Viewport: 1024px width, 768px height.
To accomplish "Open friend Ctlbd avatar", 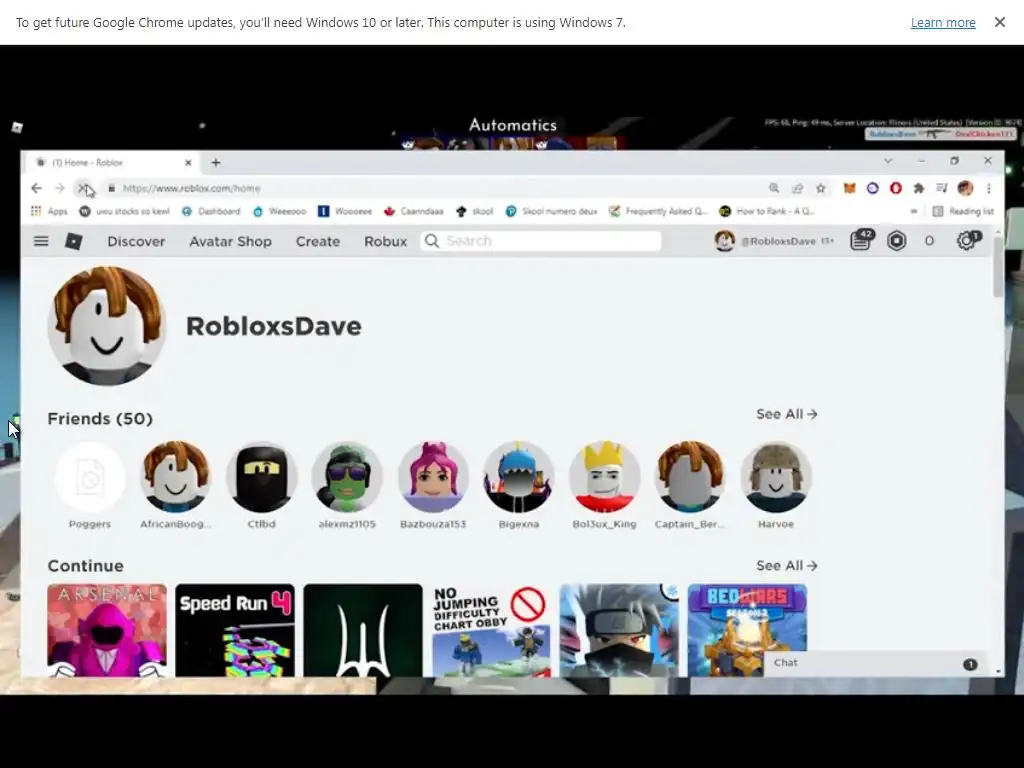I will 261,477.
